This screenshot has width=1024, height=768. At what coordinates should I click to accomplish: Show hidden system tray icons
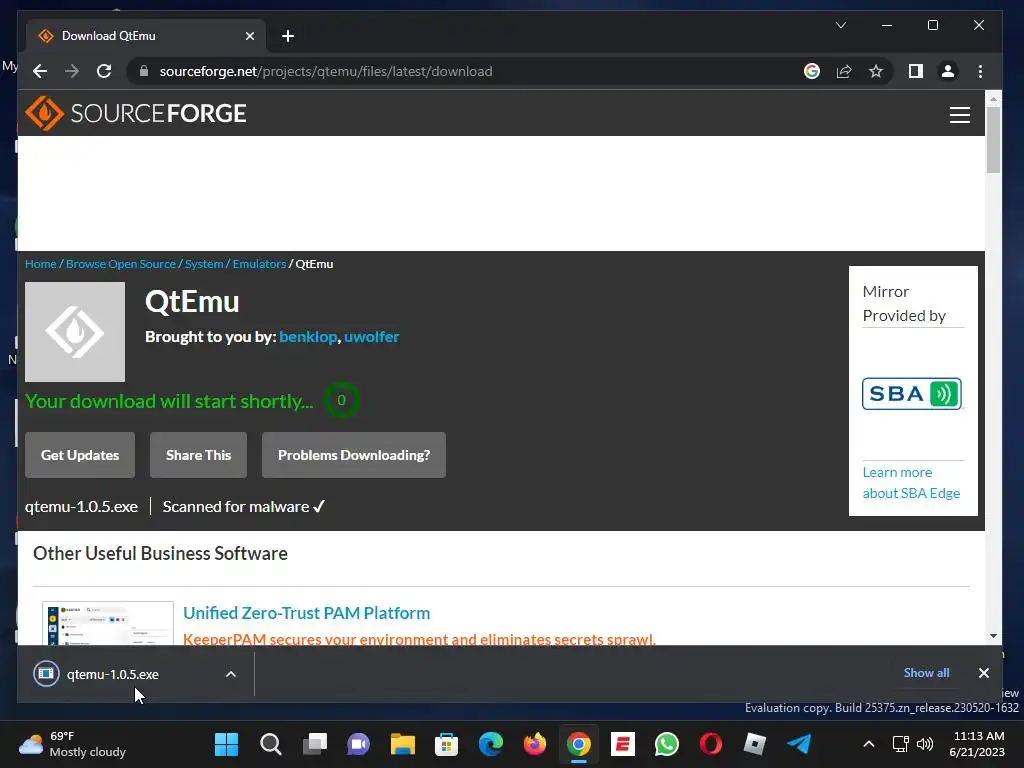click(x=869, y=744)
